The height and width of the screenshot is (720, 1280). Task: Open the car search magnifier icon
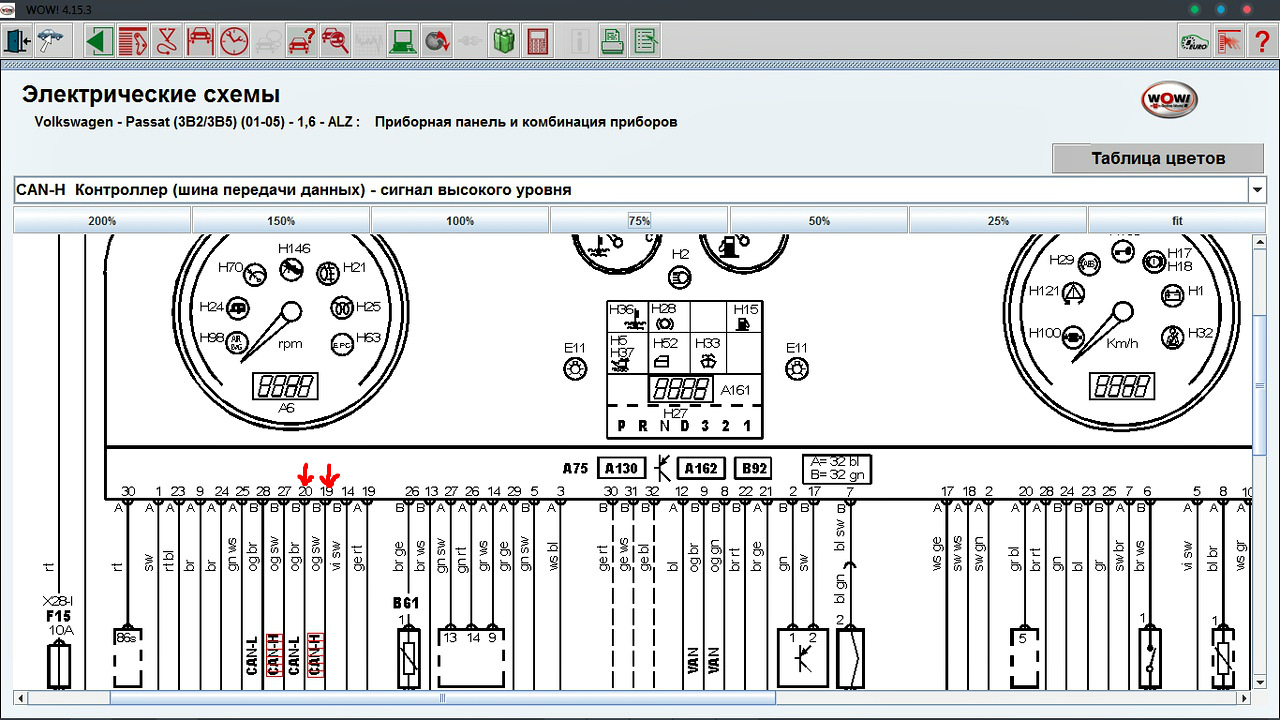(336, 41)
